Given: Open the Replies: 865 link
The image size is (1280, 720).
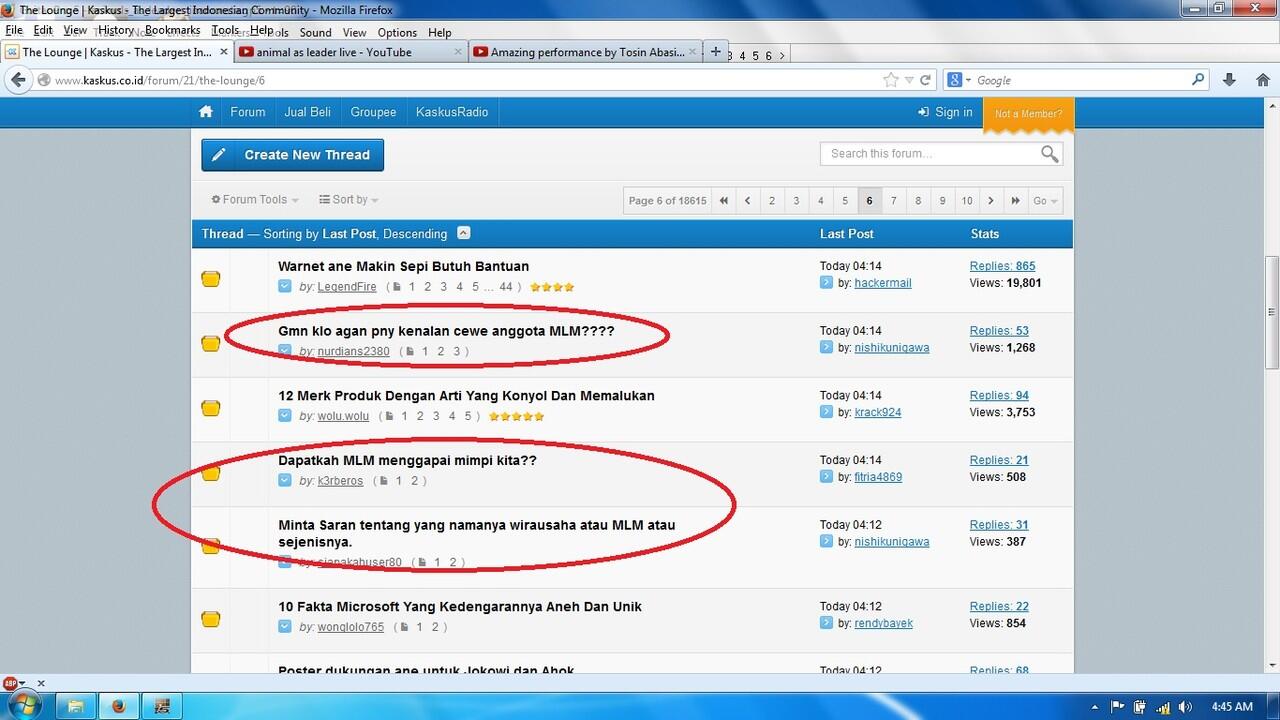Looking at the screenshot, I should (1003, 266).
